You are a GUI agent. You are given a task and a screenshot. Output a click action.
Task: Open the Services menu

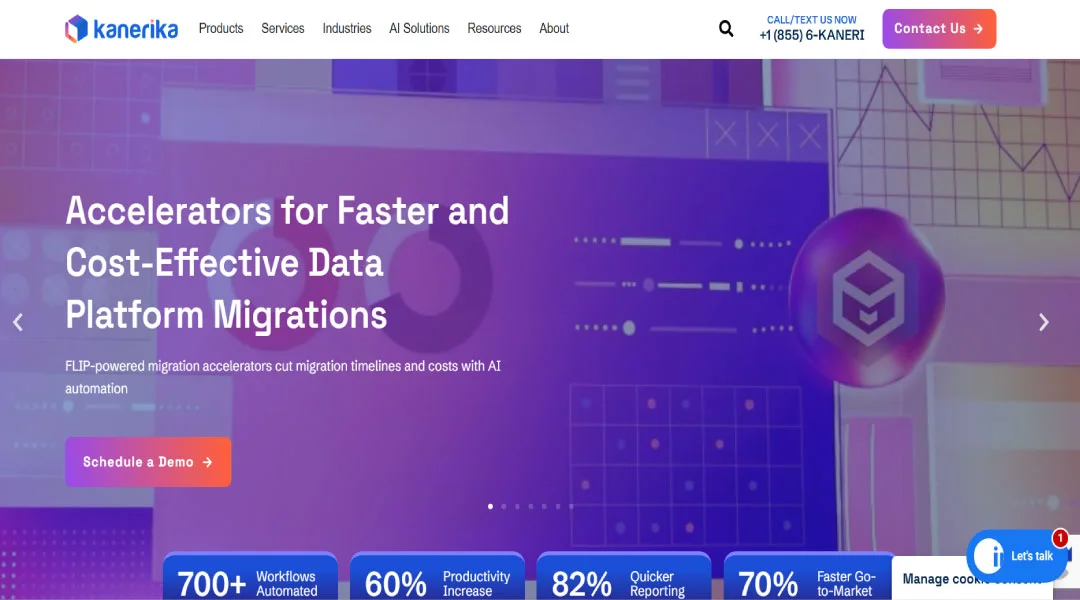point(282,28)
